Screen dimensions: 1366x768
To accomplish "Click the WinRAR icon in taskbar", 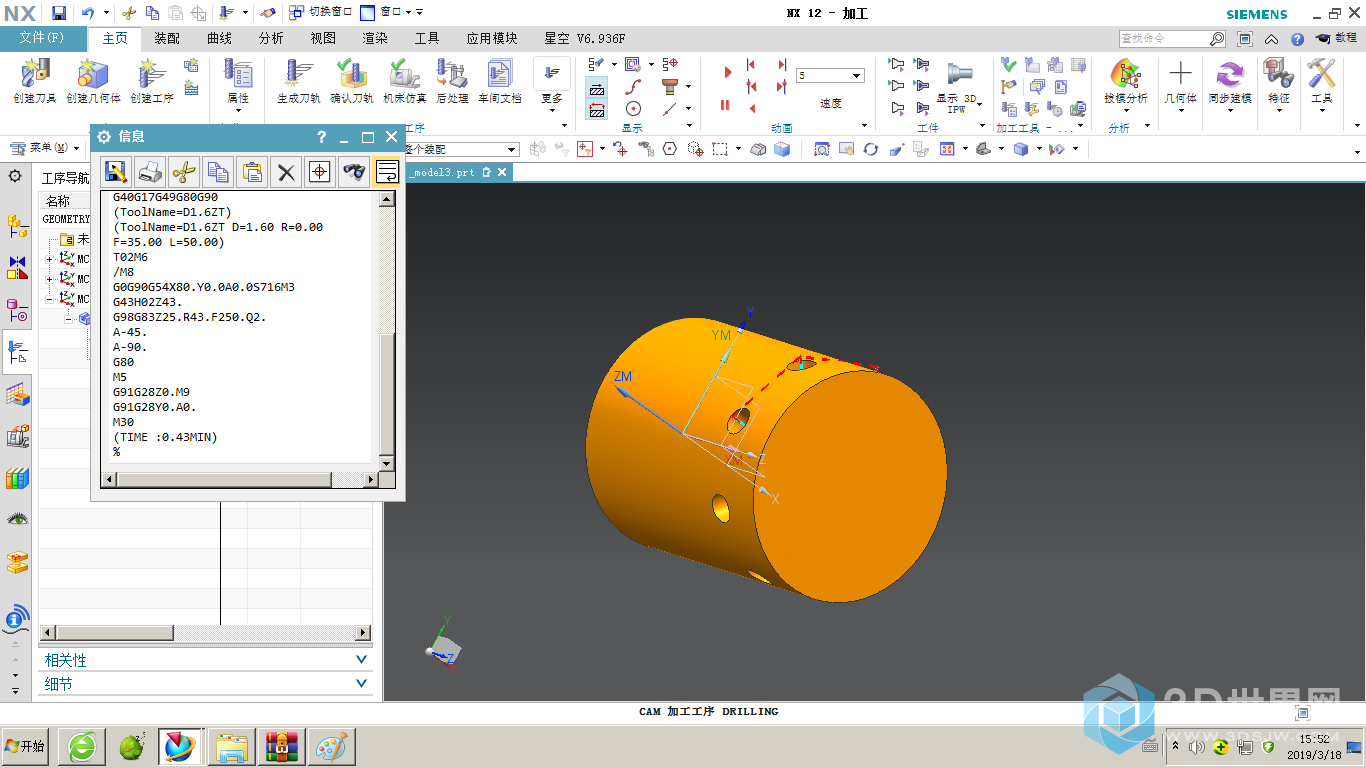I will [281, 746].
